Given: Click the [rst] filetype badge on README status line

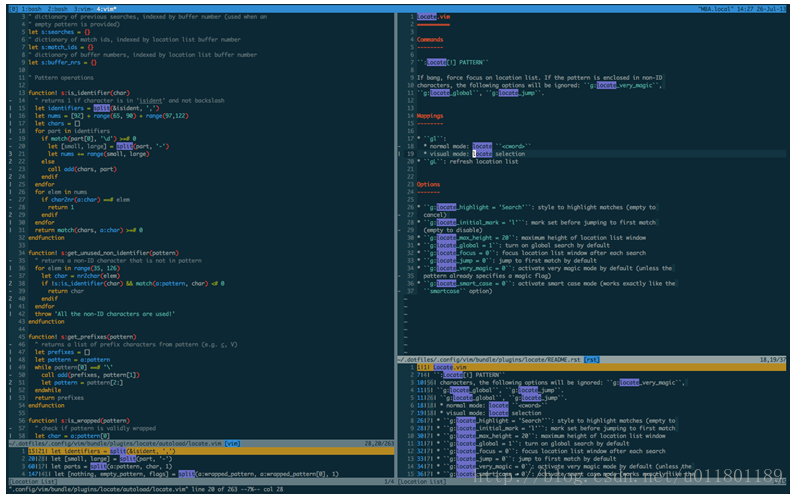Looking at the screenshot, I should pos(591,360).
